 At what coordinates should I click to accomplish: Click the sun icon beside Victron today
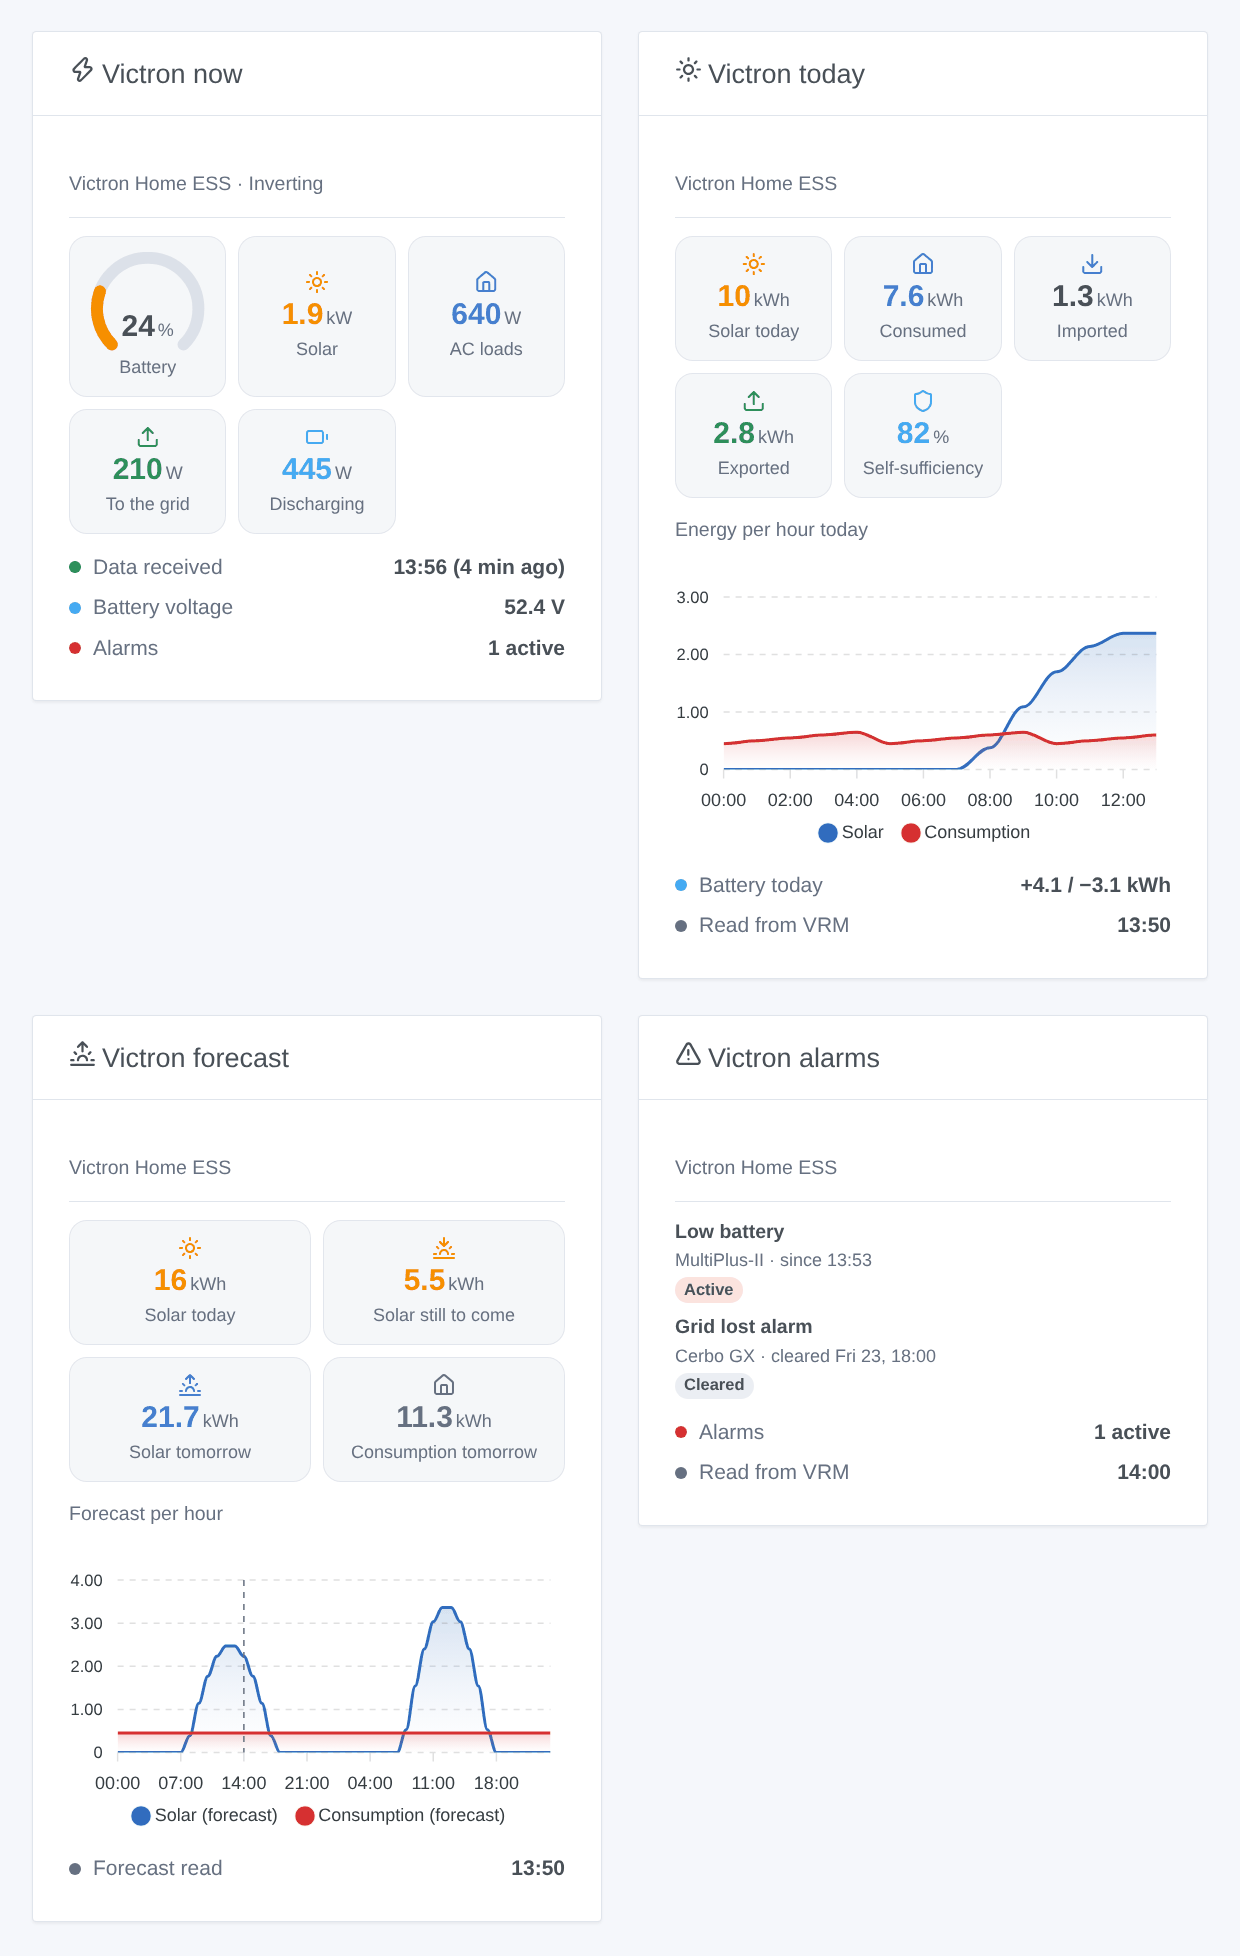click(688, 70)
